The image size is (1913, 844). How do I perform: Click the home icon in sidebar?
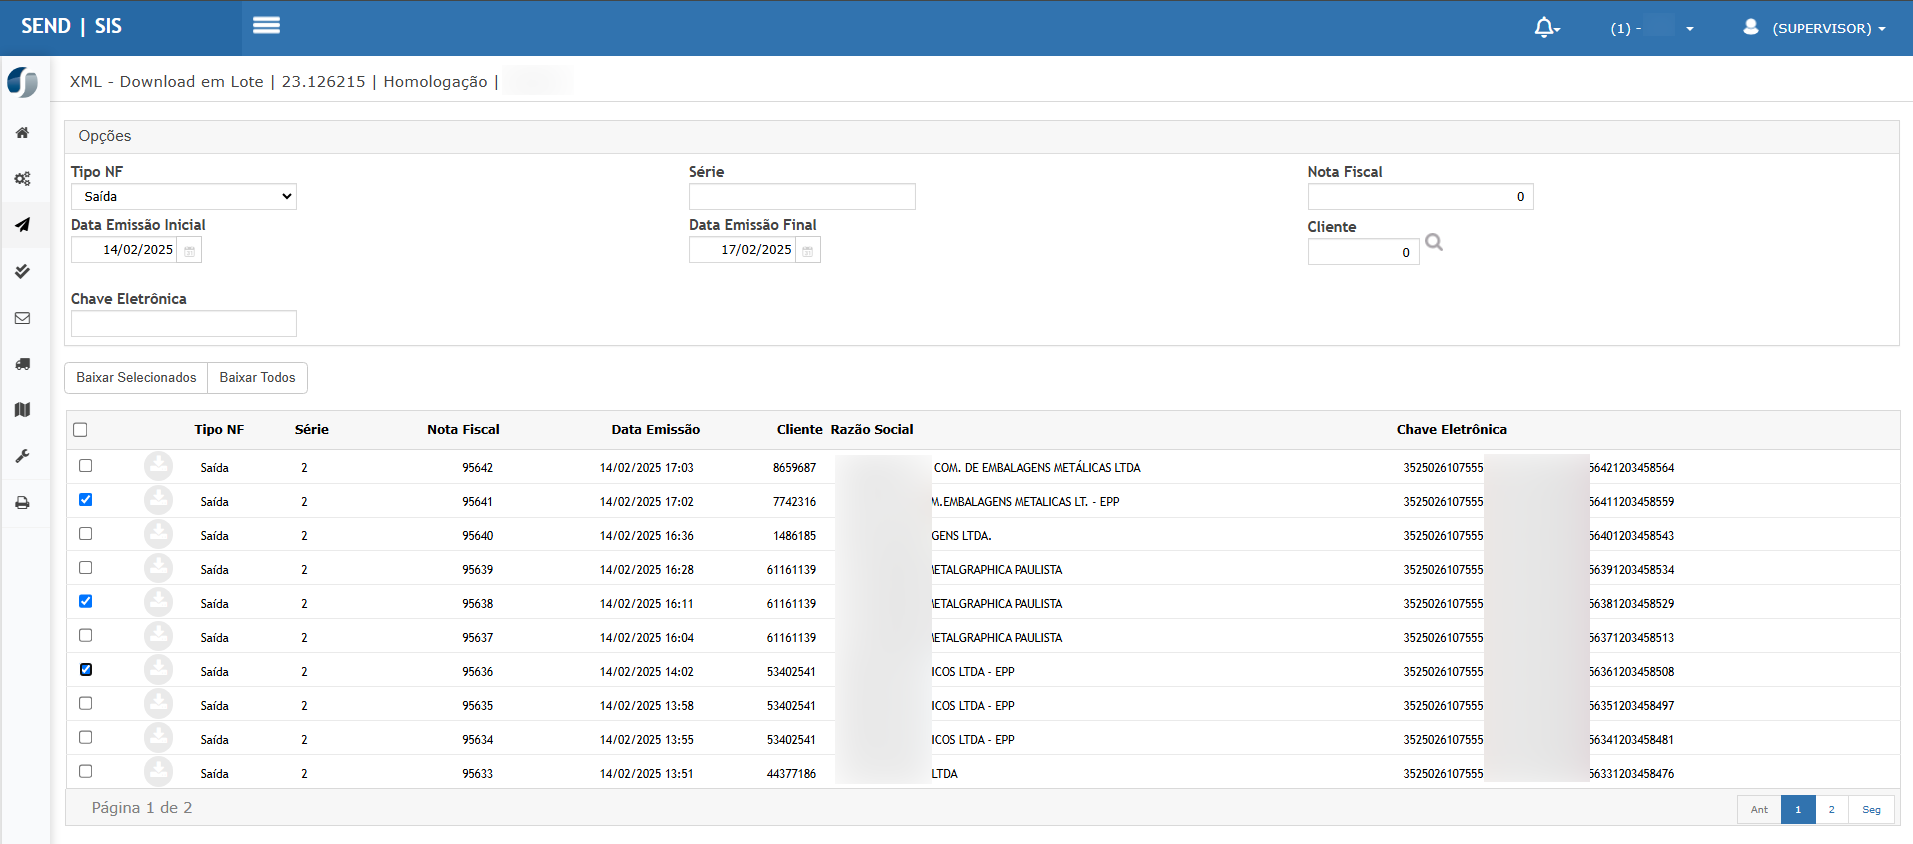[22, 133]
